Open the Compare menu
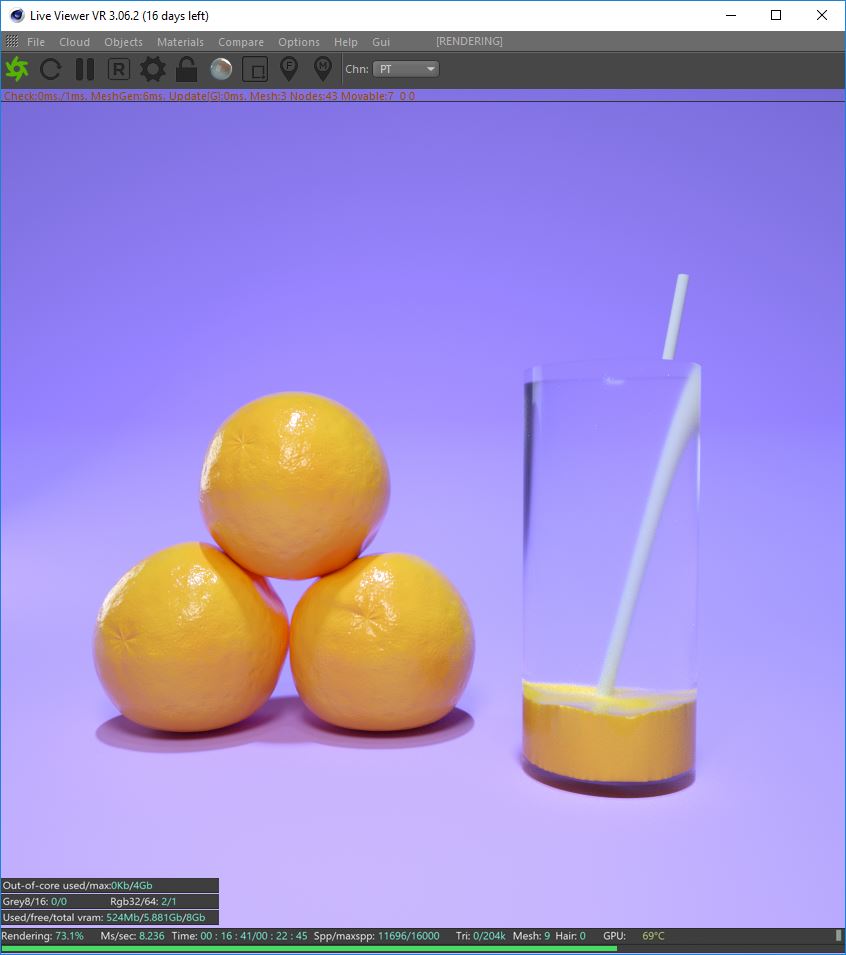The width and height of the screenshot is (846, 955). point(241,42)
